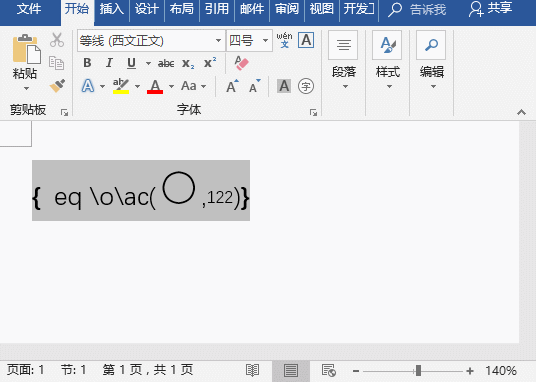Viewport: 536px width, 382px height.
Task: Switch to the 邮件 Mailings tab
Action: coord(252,9)
